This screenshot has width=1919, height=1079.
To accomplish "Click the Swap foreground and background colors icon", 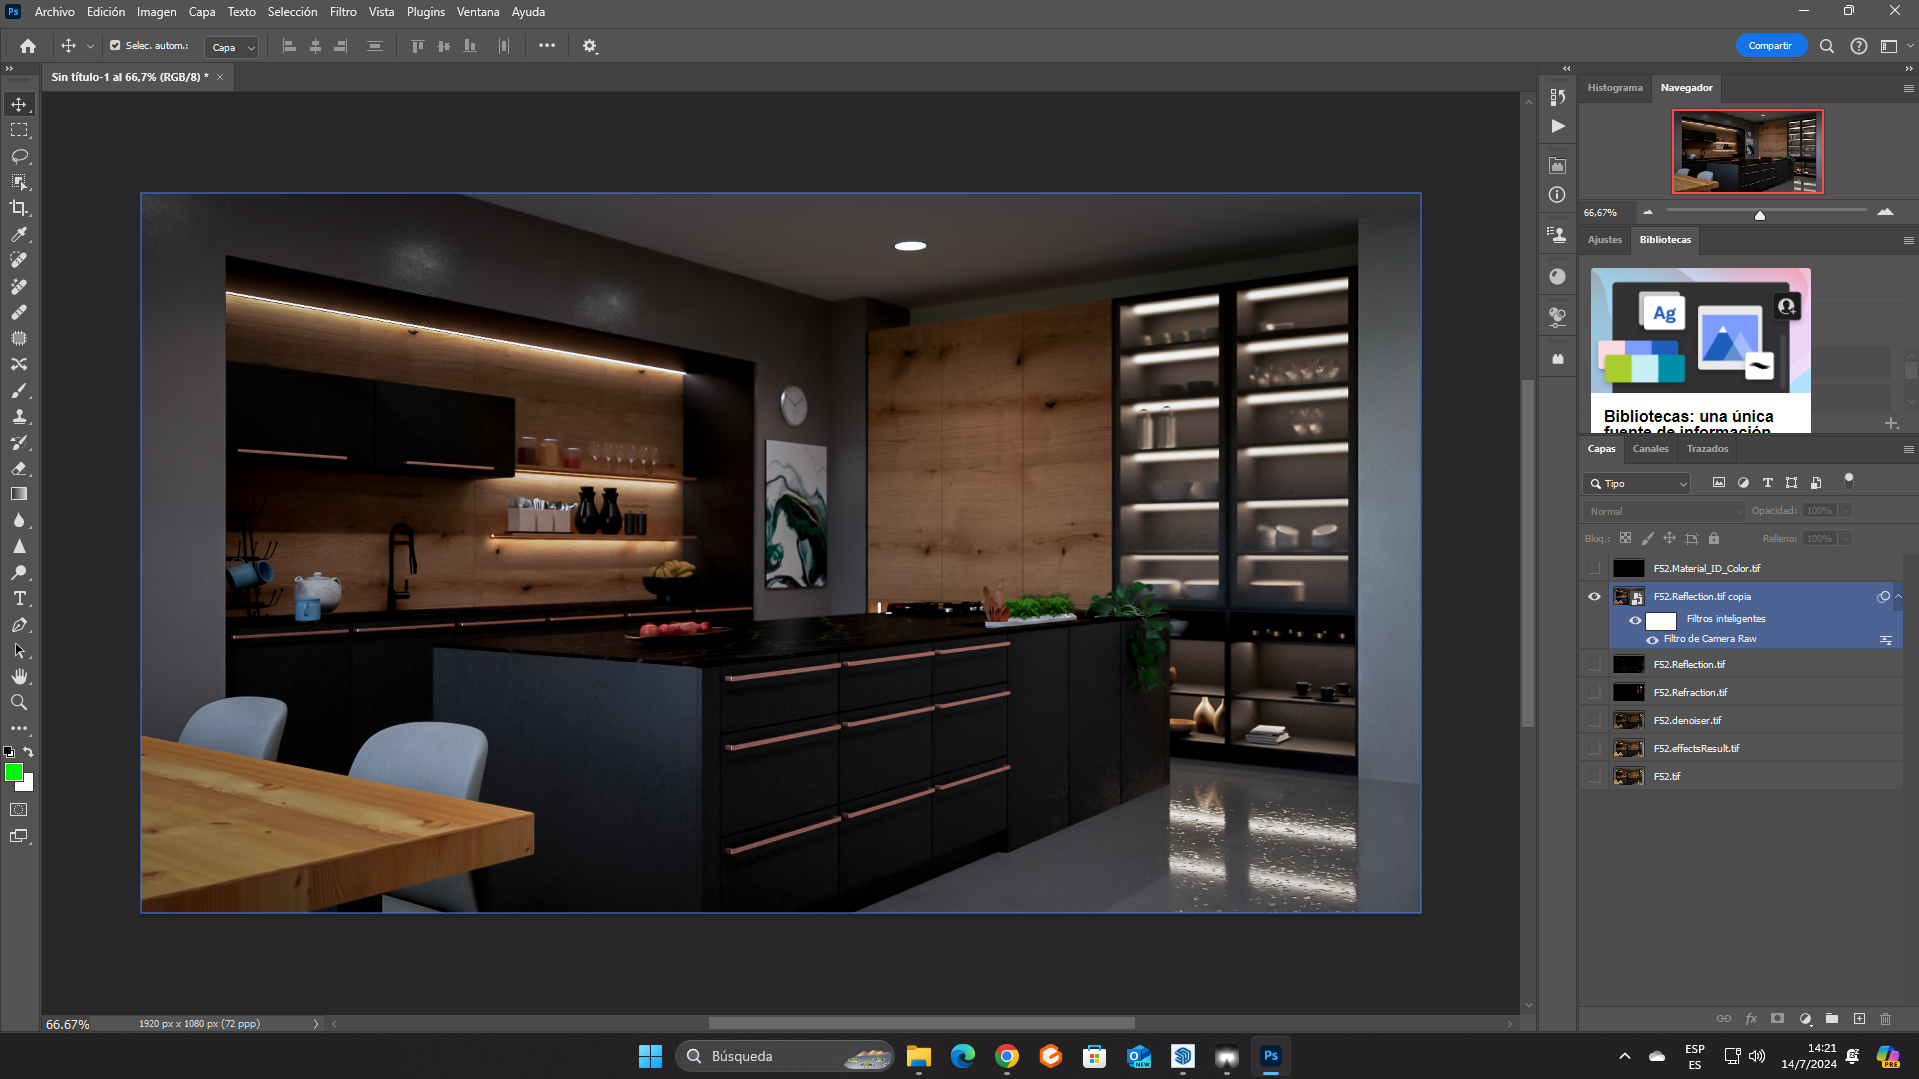I will [x=29, y=752].
